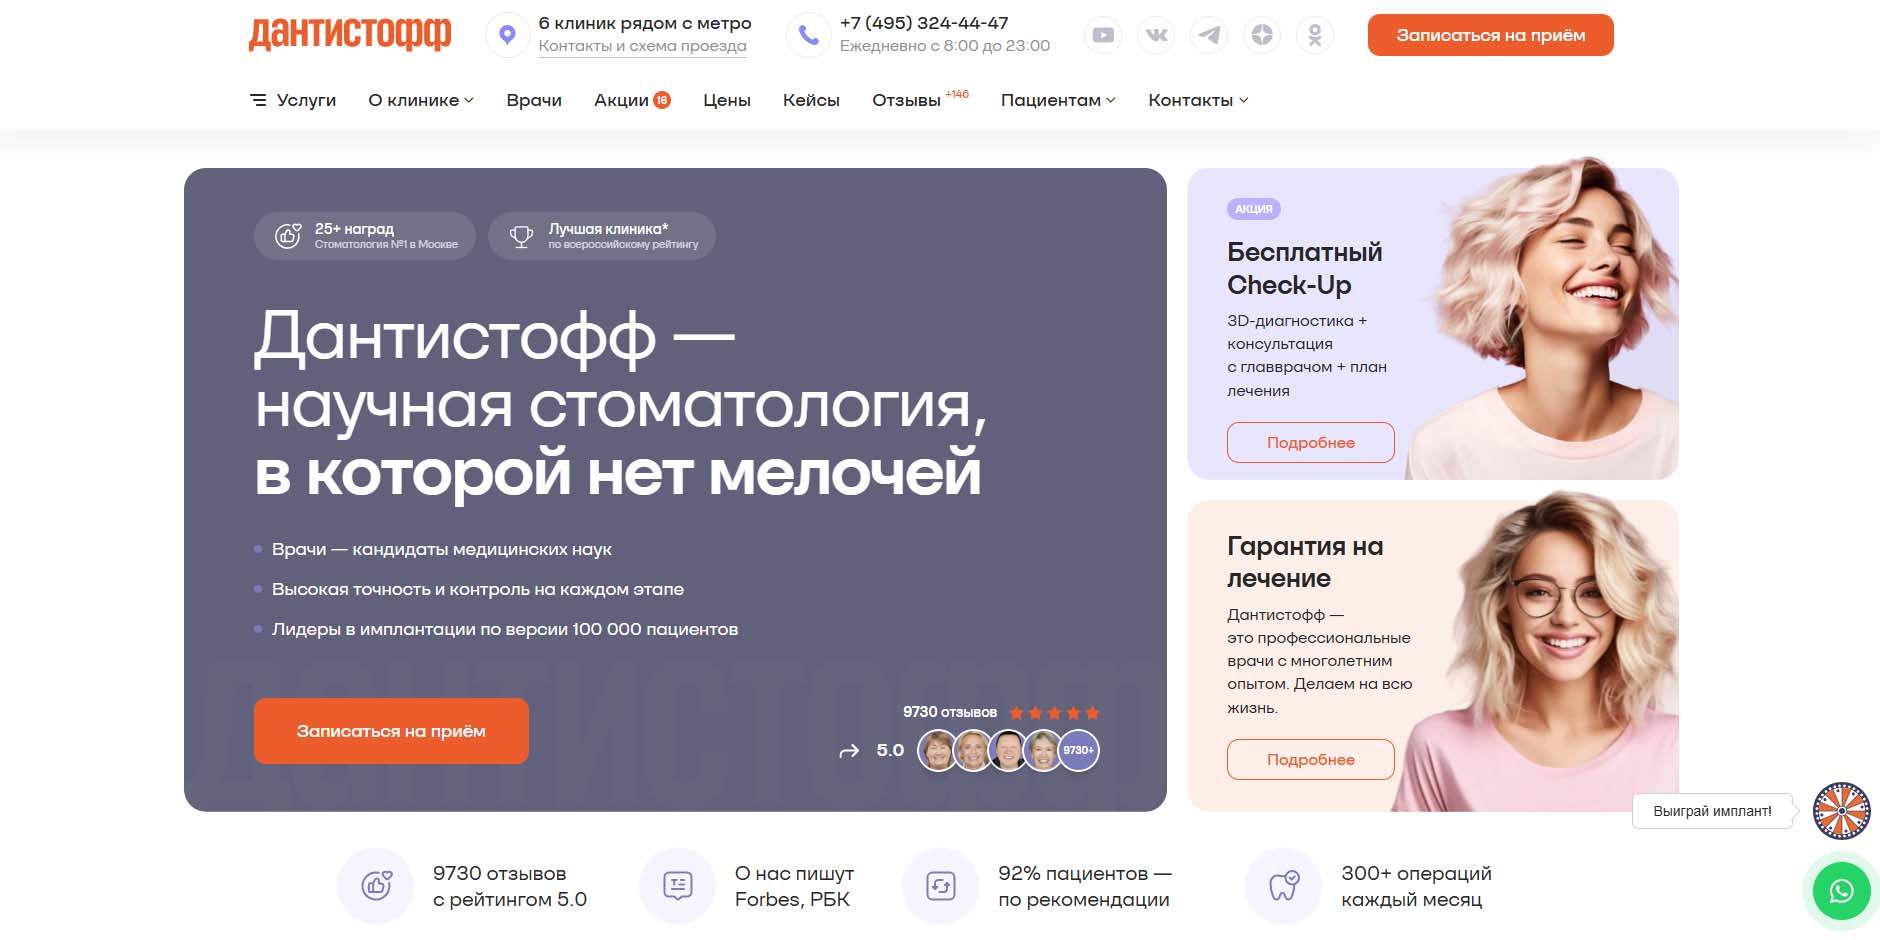Open Контакты и схема проезда link

click(x=642, y=46)
